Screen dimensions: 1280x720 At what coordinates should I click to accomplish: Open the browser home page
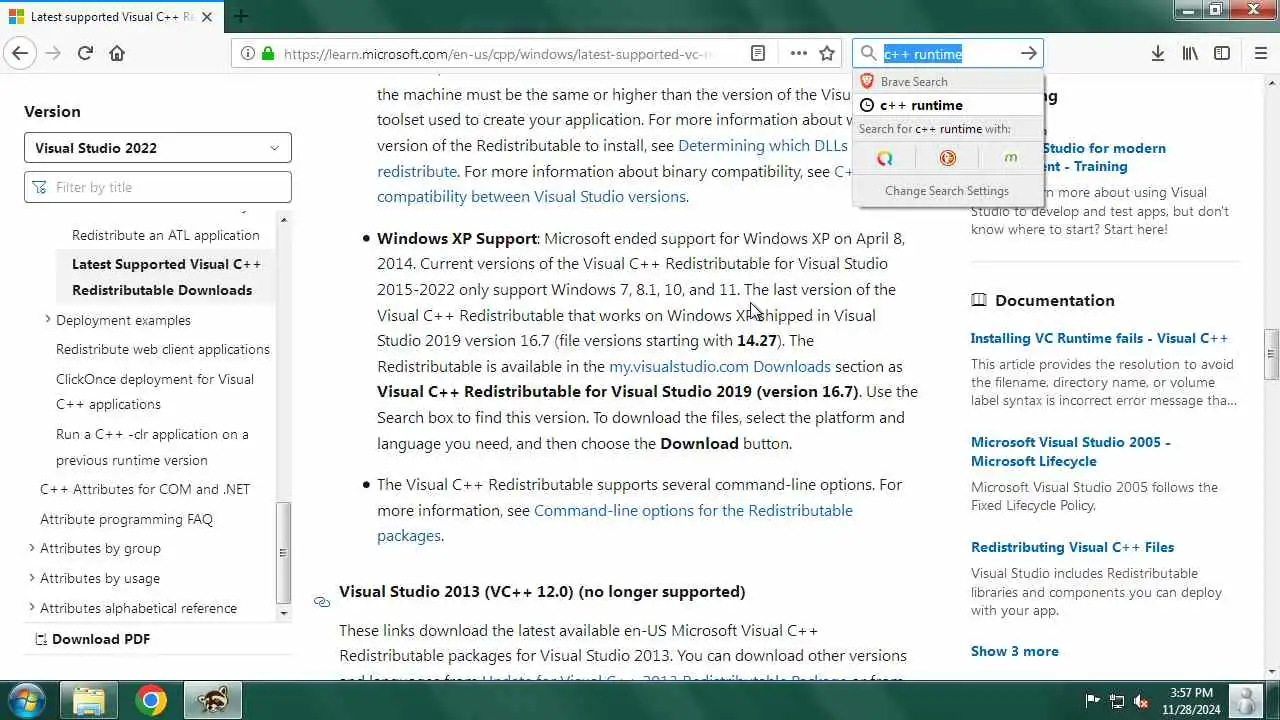(x=117, y=53)
